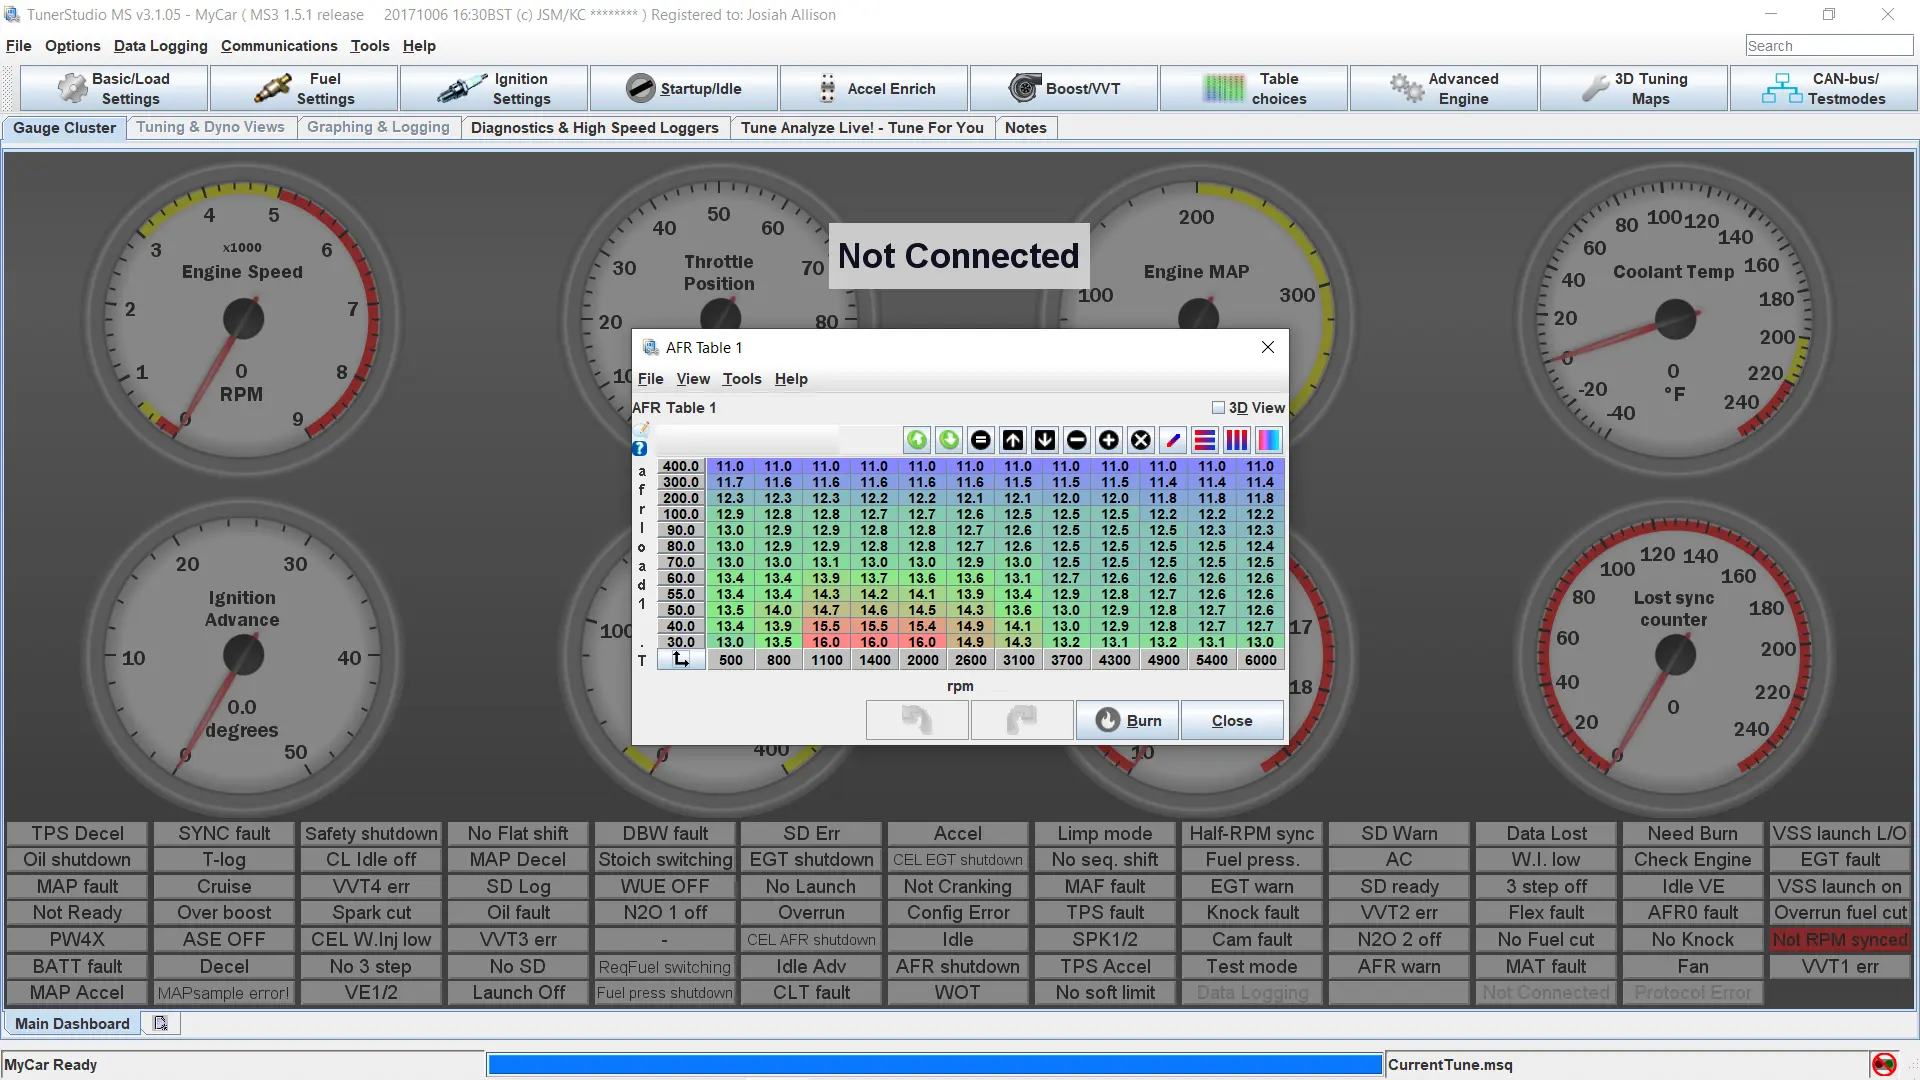Click the decrement down-arrow table icon
Viewport: 1920px width, 1080px height.
[x=1045, y=440]
